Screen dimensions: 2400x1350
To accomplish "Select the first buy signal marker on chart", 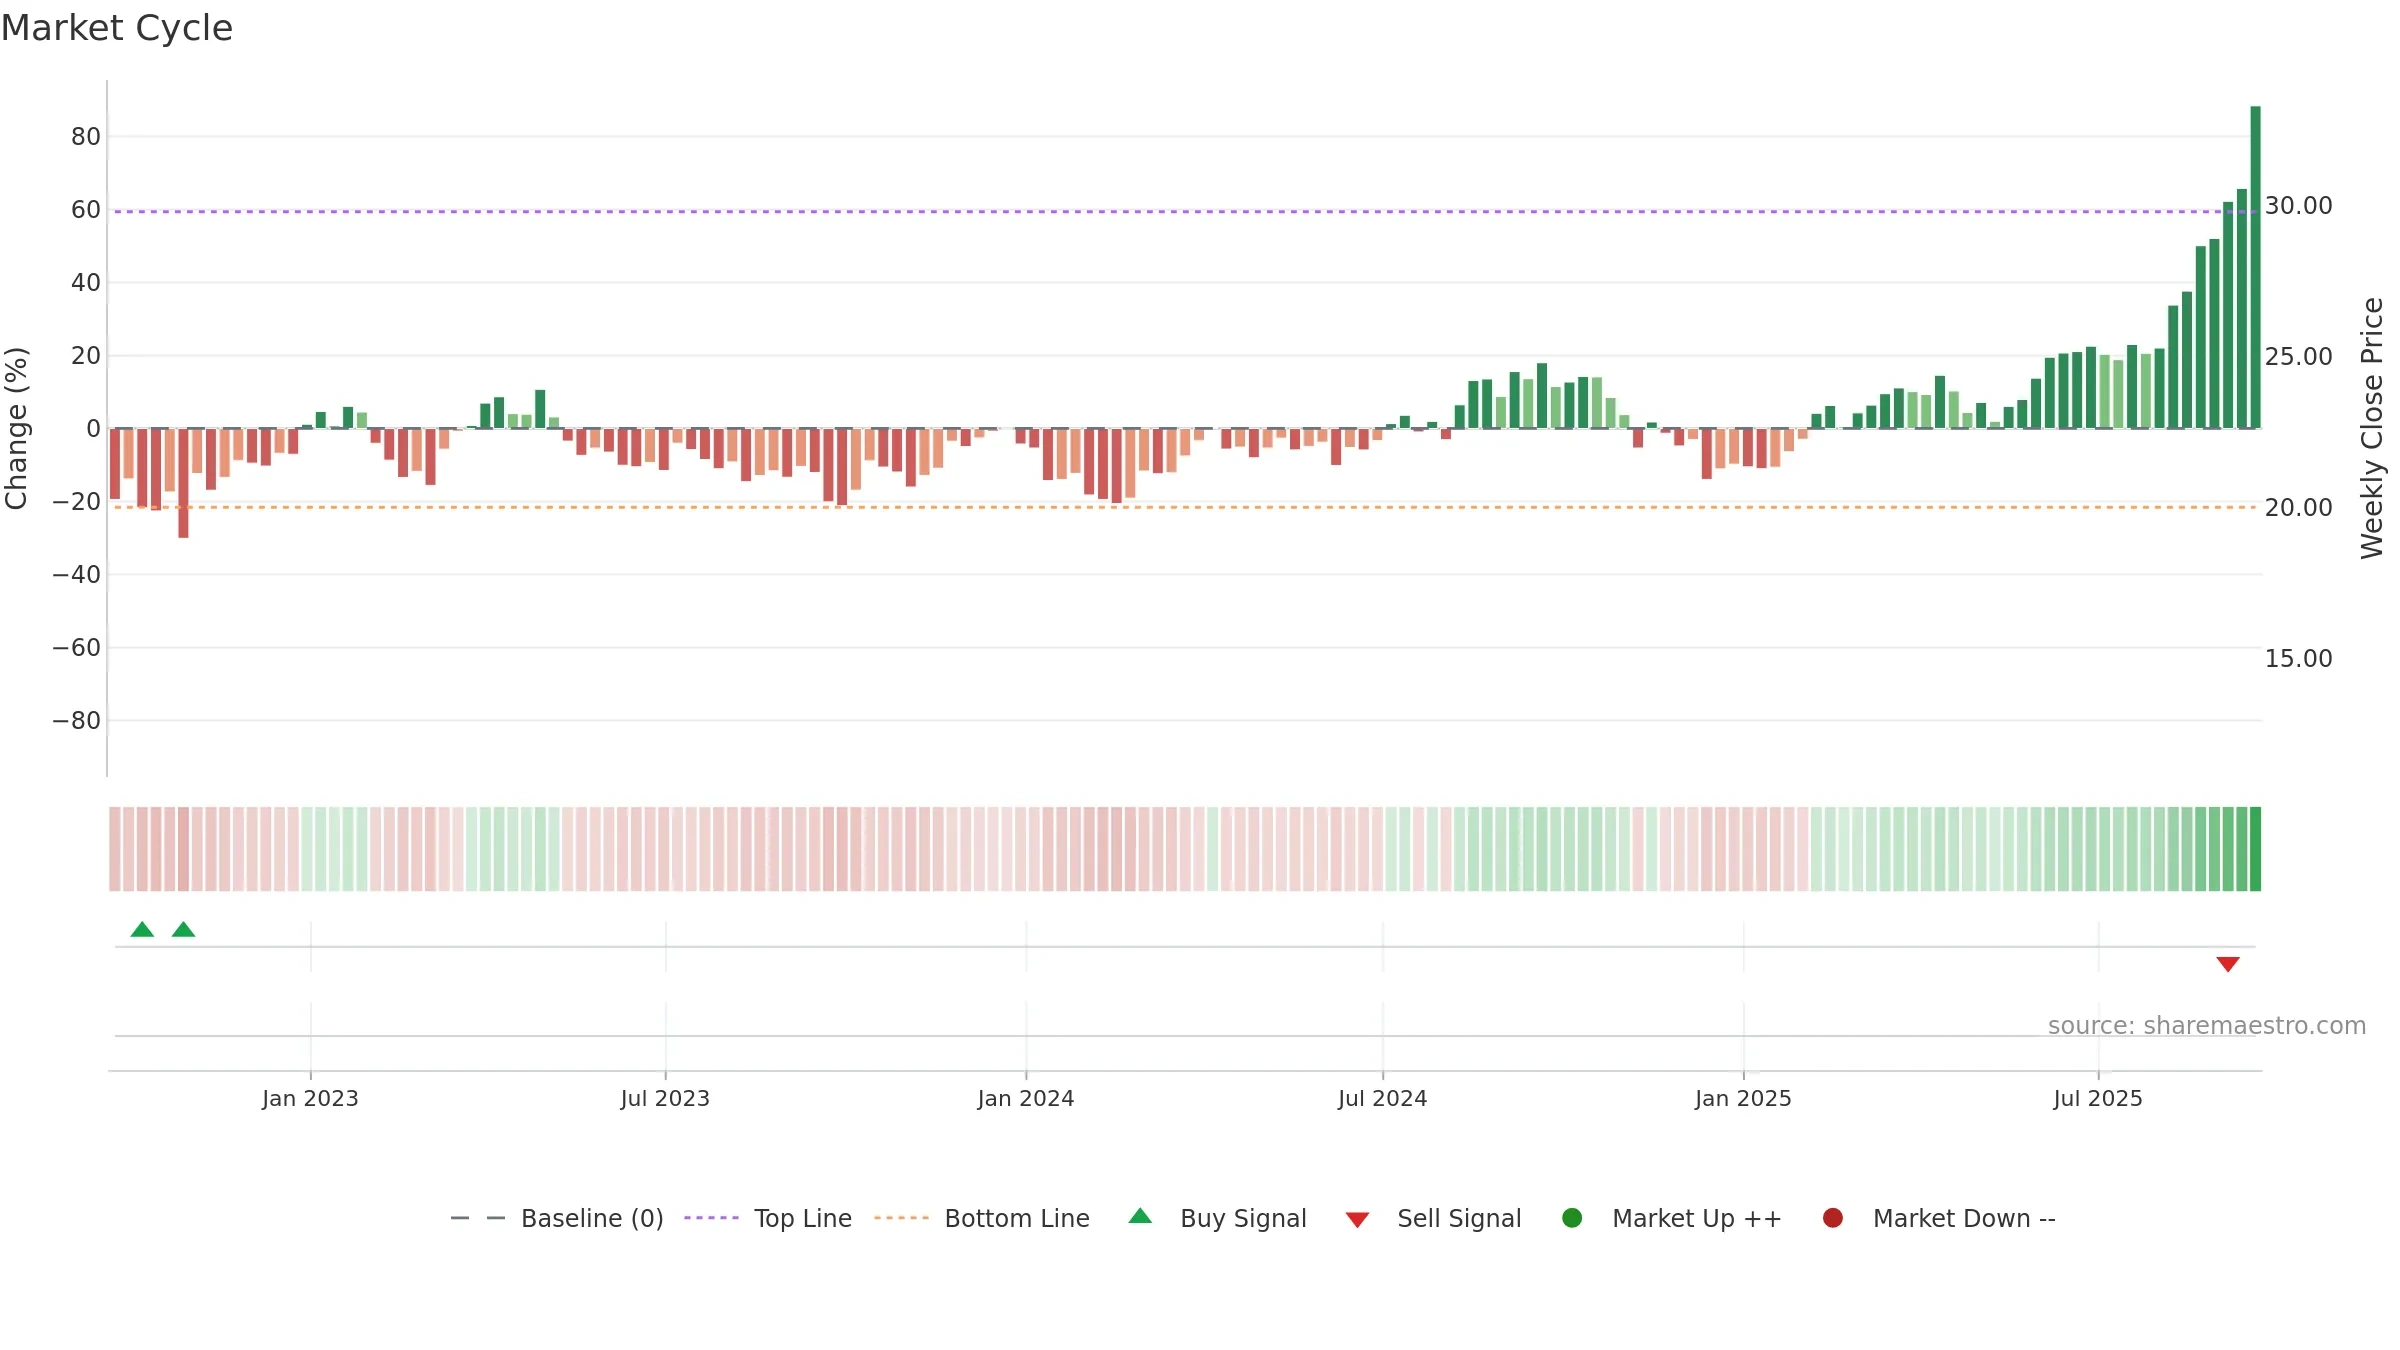I will pyautogui.click(x=142, y=930).
